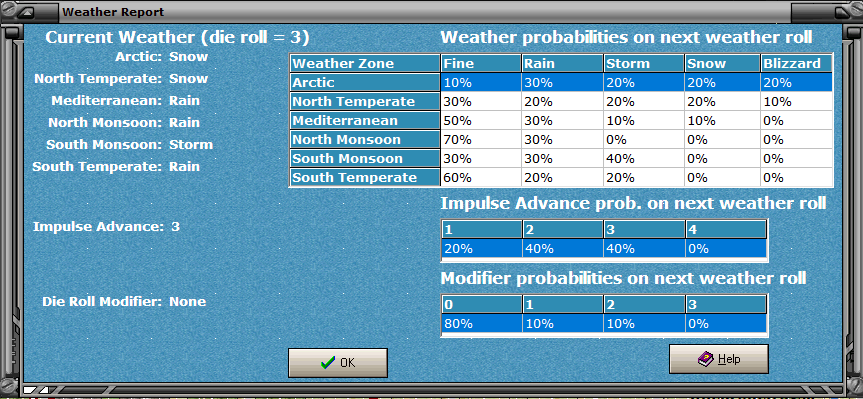The image size is (863, 399).
Task: Select the South Monsoon row label in table
Action: point(365,158)
